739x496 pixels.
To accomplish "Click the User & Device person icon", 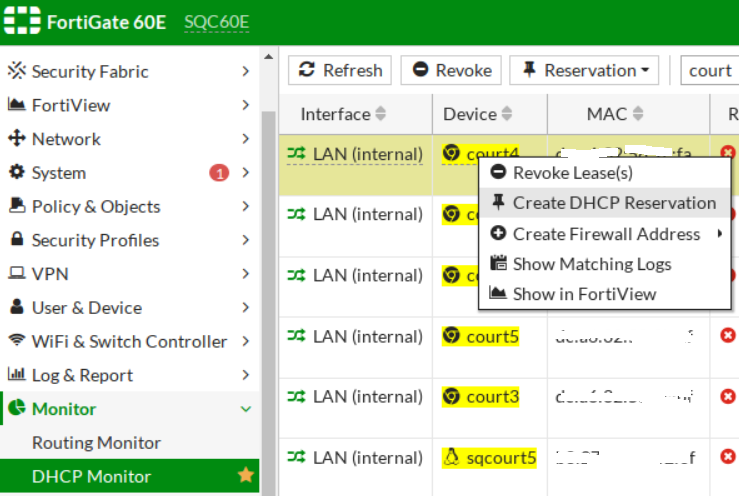I will pos(17,306).
